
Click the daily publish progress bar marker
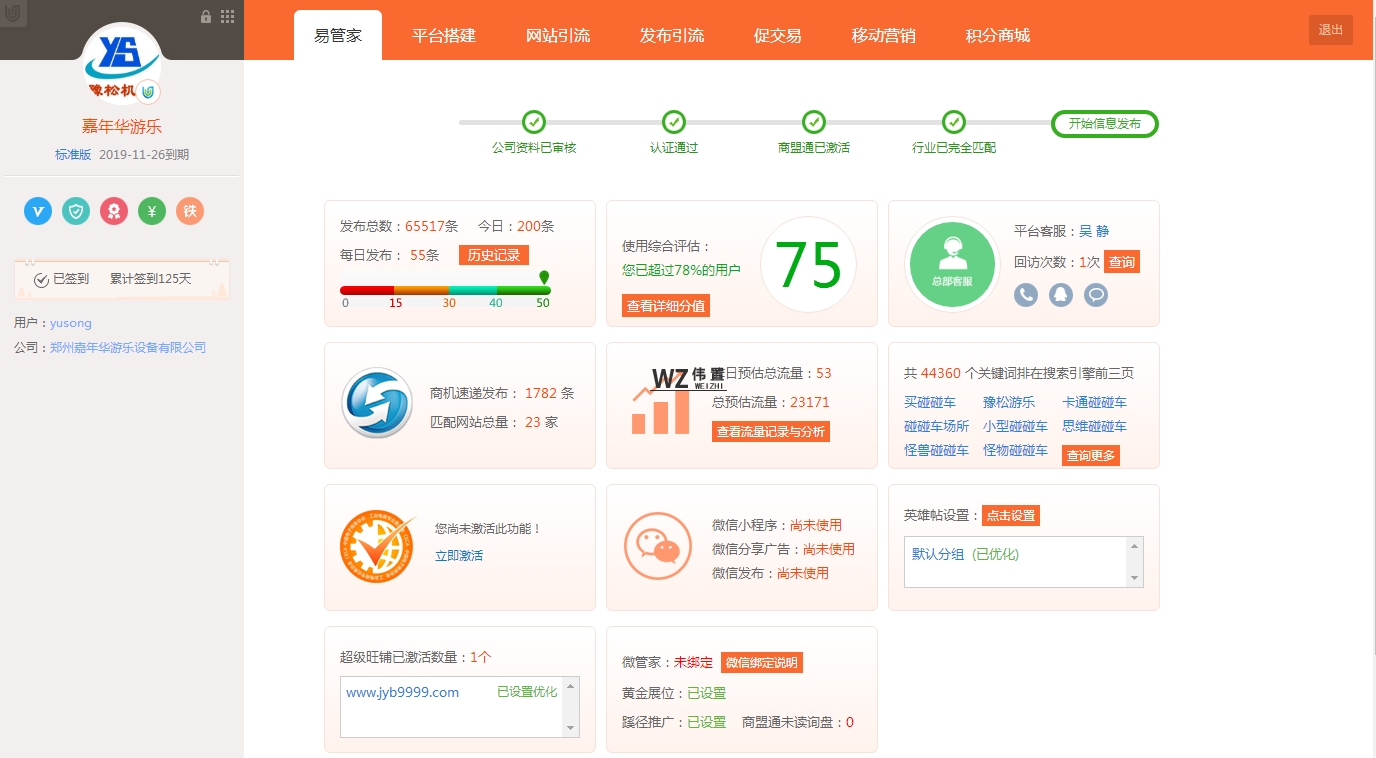tap(544, 278)
